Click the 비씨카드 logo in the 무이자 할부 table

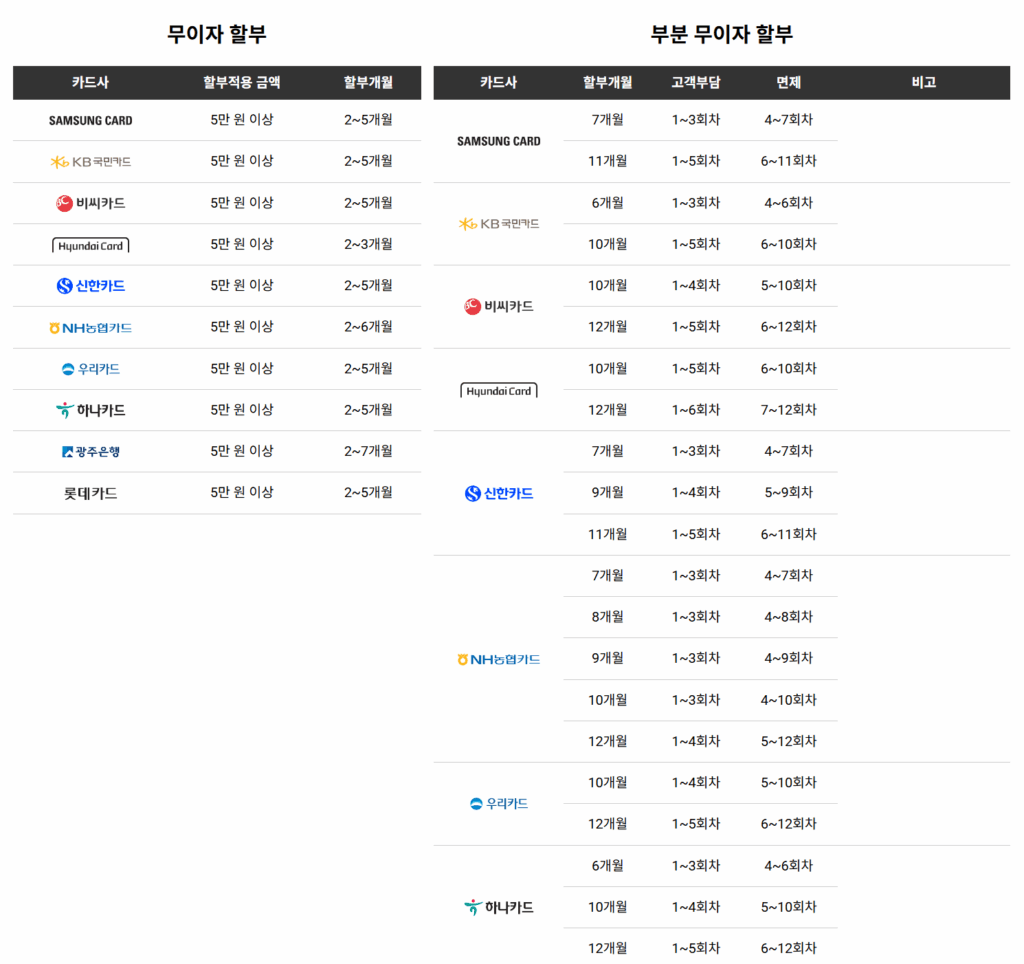(90, 203)
